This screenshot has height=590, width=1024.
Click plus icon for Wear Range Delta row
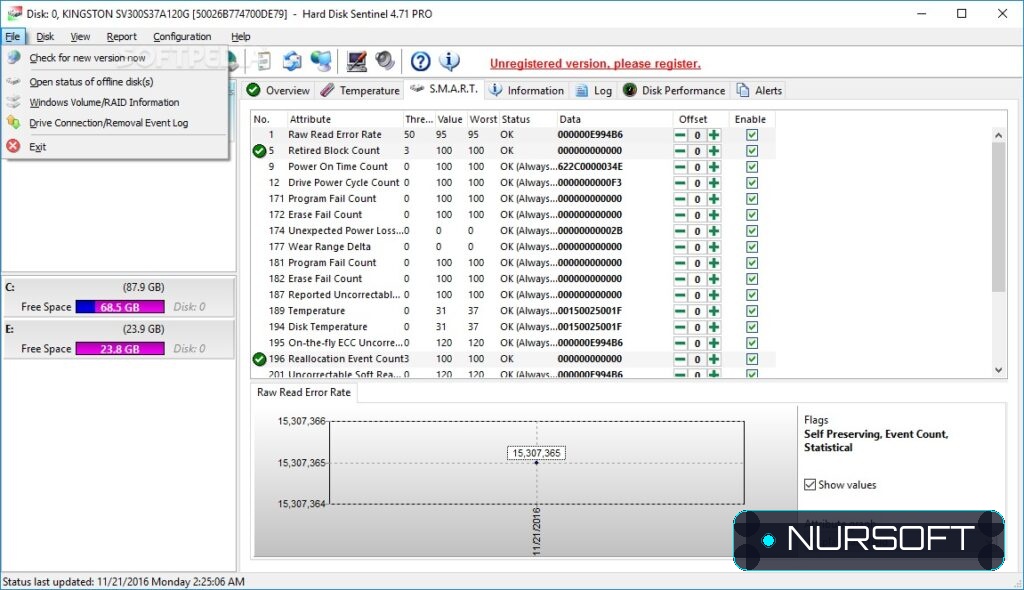[714, 247]
